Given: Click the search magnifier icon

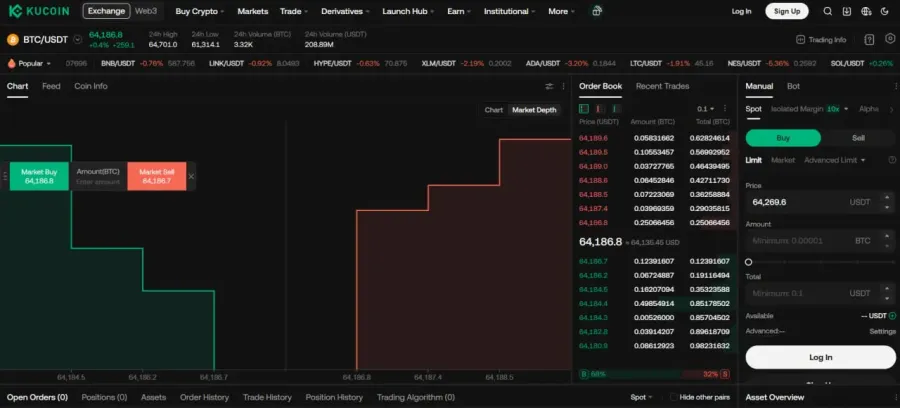Looking at the screenshot, I should (827, 11).
